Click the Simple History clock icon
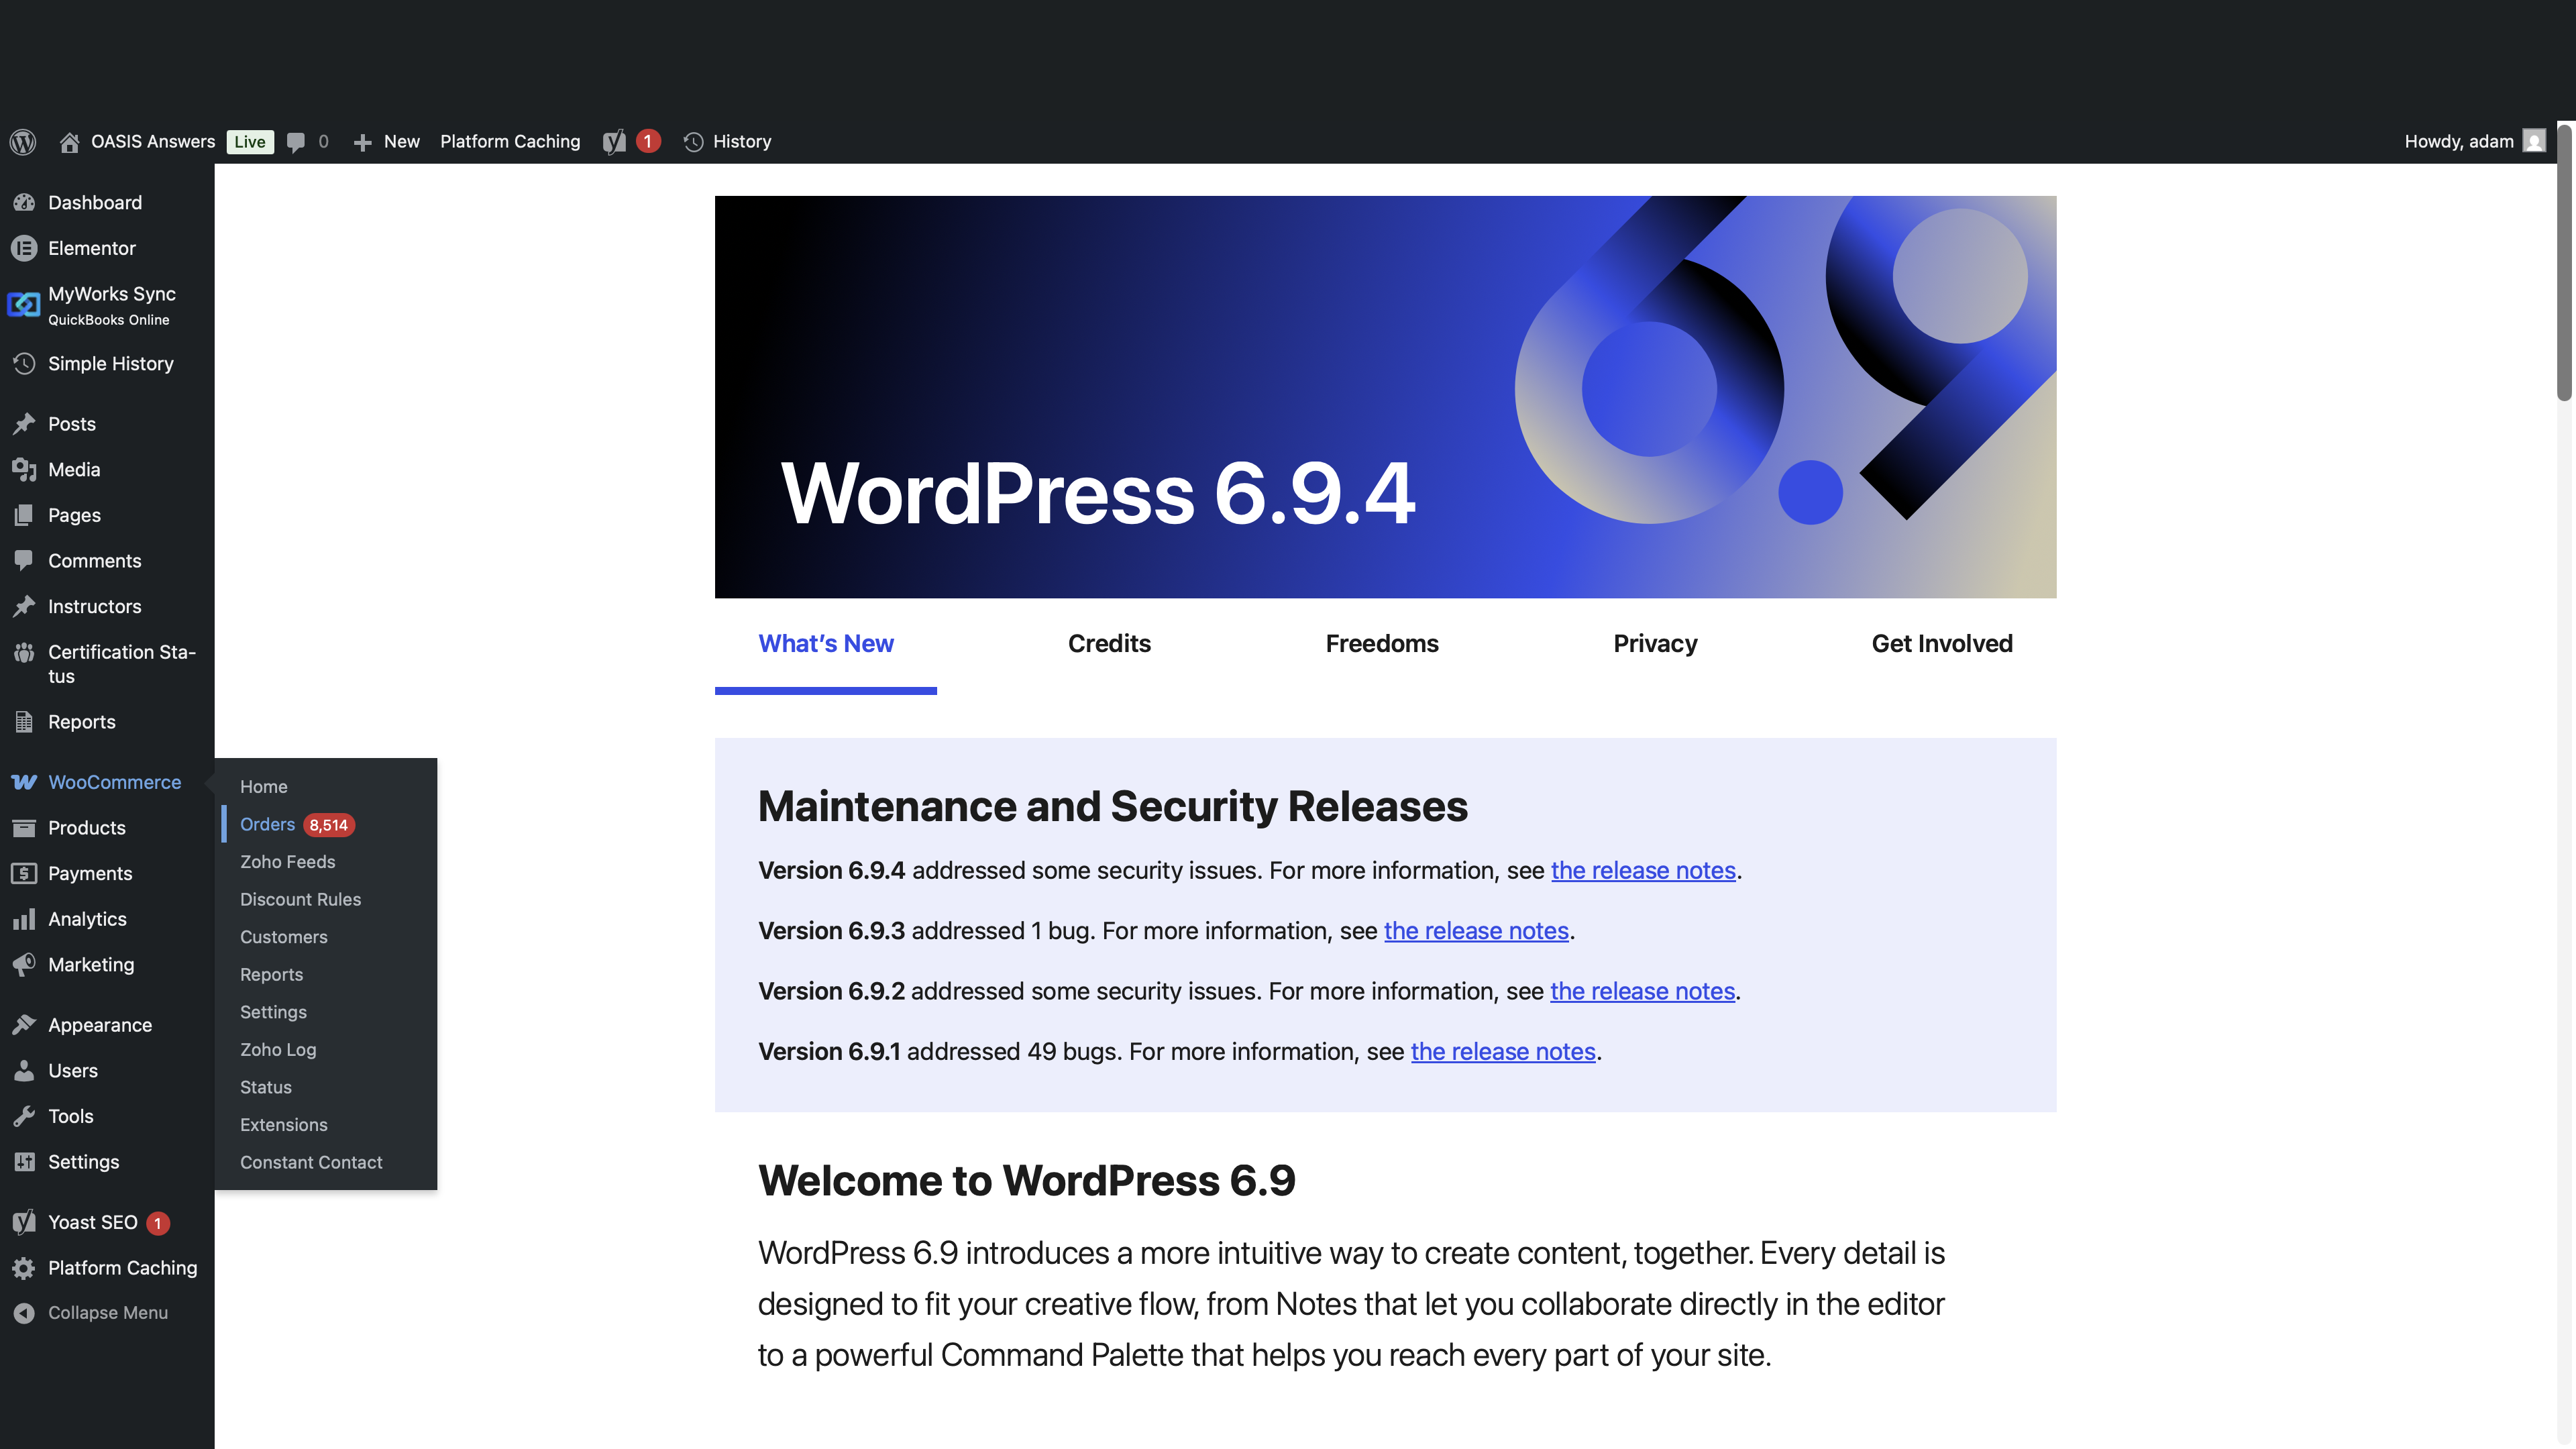The width and height of the screenshot is (2576, 1449). click(x=24, y=364)
